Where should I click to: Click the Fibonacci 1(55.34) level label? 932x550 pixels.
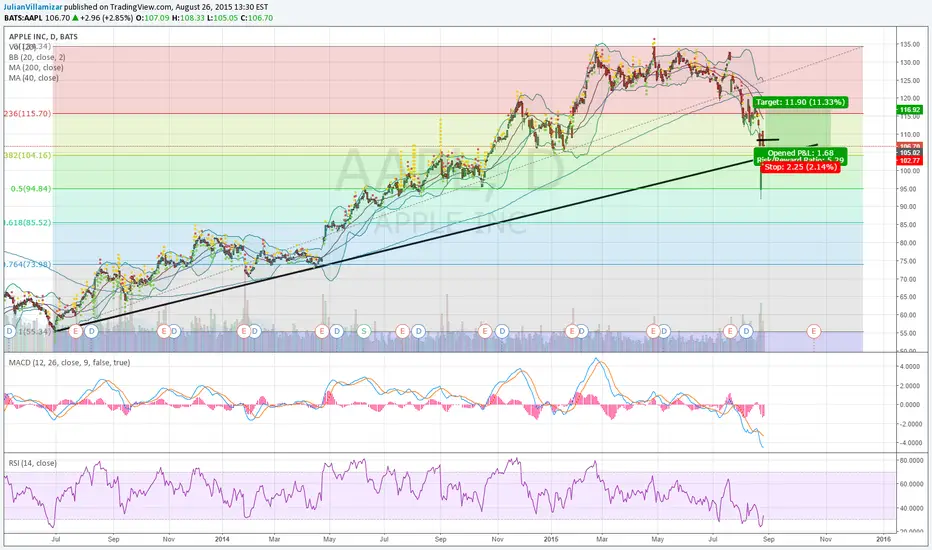click(x=33, y=331)
